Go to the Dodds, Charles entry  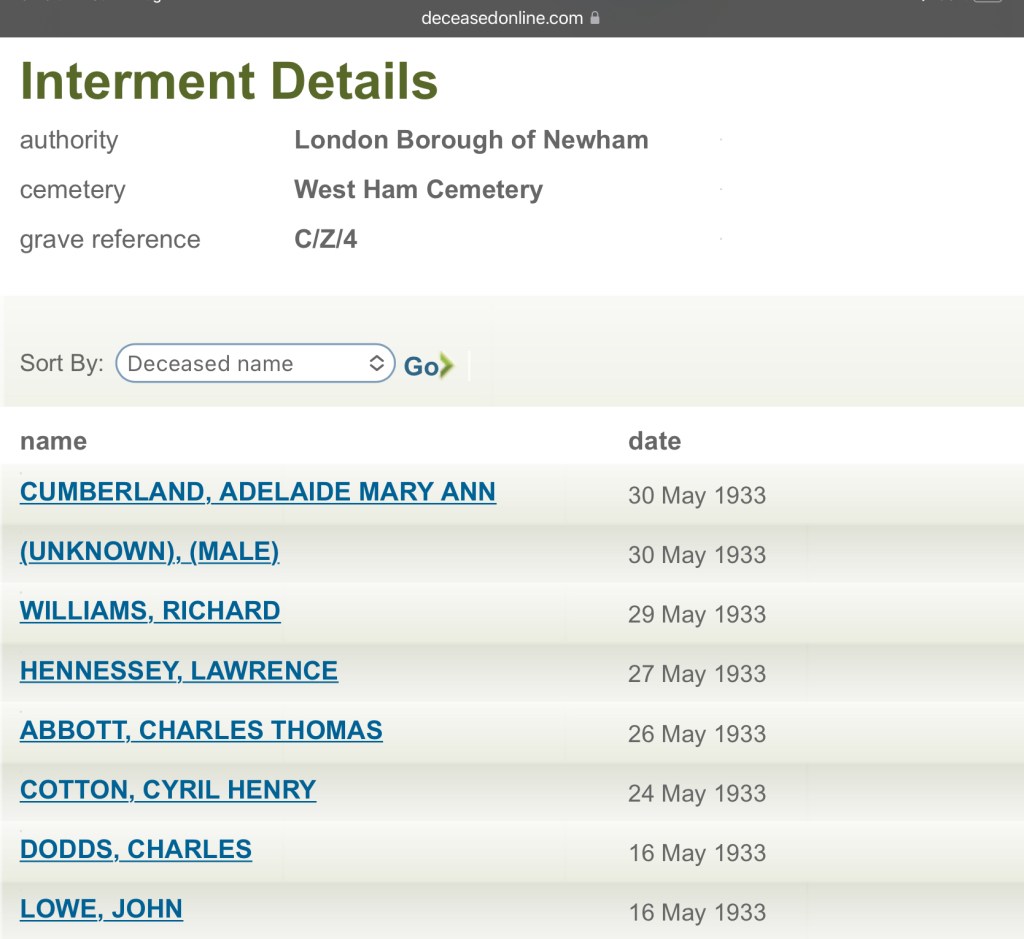[135, 849]
